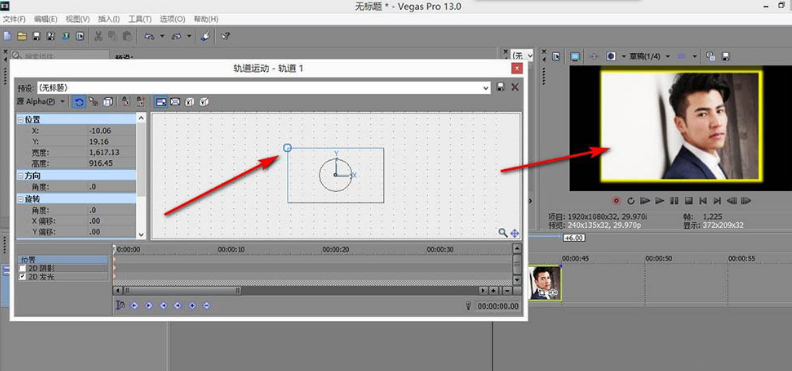Toggle Lock Aspect Ratio button
The image size is (792, 371).
pos(161,102)
